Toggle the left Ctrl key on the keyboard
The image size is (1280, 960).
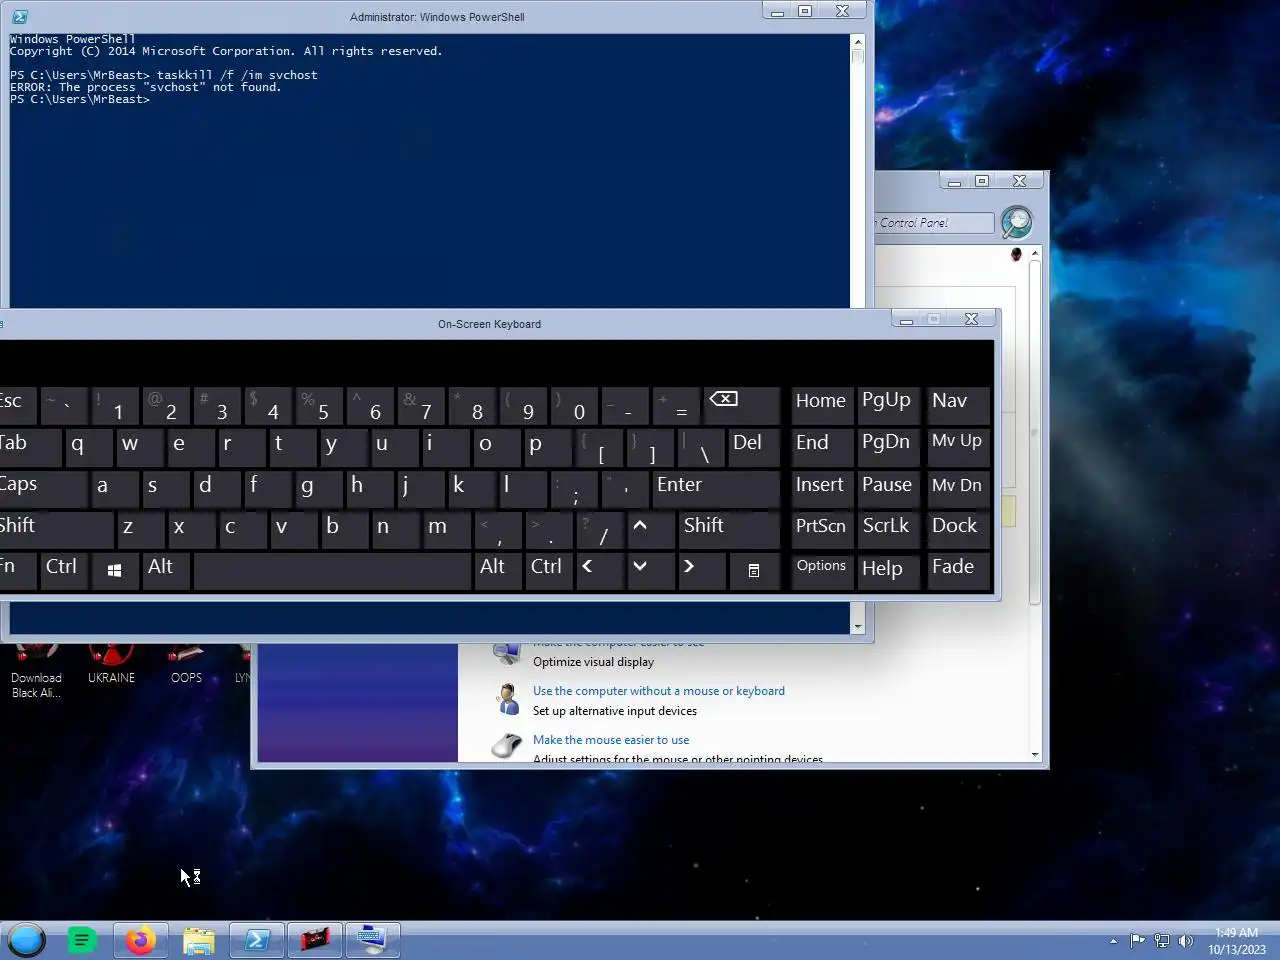63,570
